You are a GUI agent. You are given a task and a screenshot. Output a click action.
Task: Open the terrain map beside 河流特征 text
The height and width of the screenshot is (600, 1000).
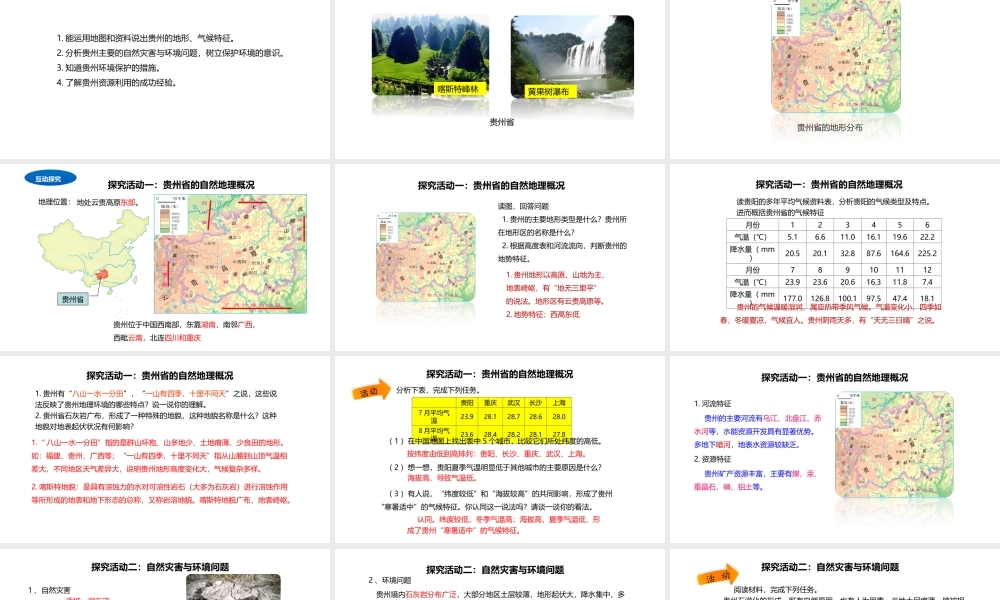894,445
